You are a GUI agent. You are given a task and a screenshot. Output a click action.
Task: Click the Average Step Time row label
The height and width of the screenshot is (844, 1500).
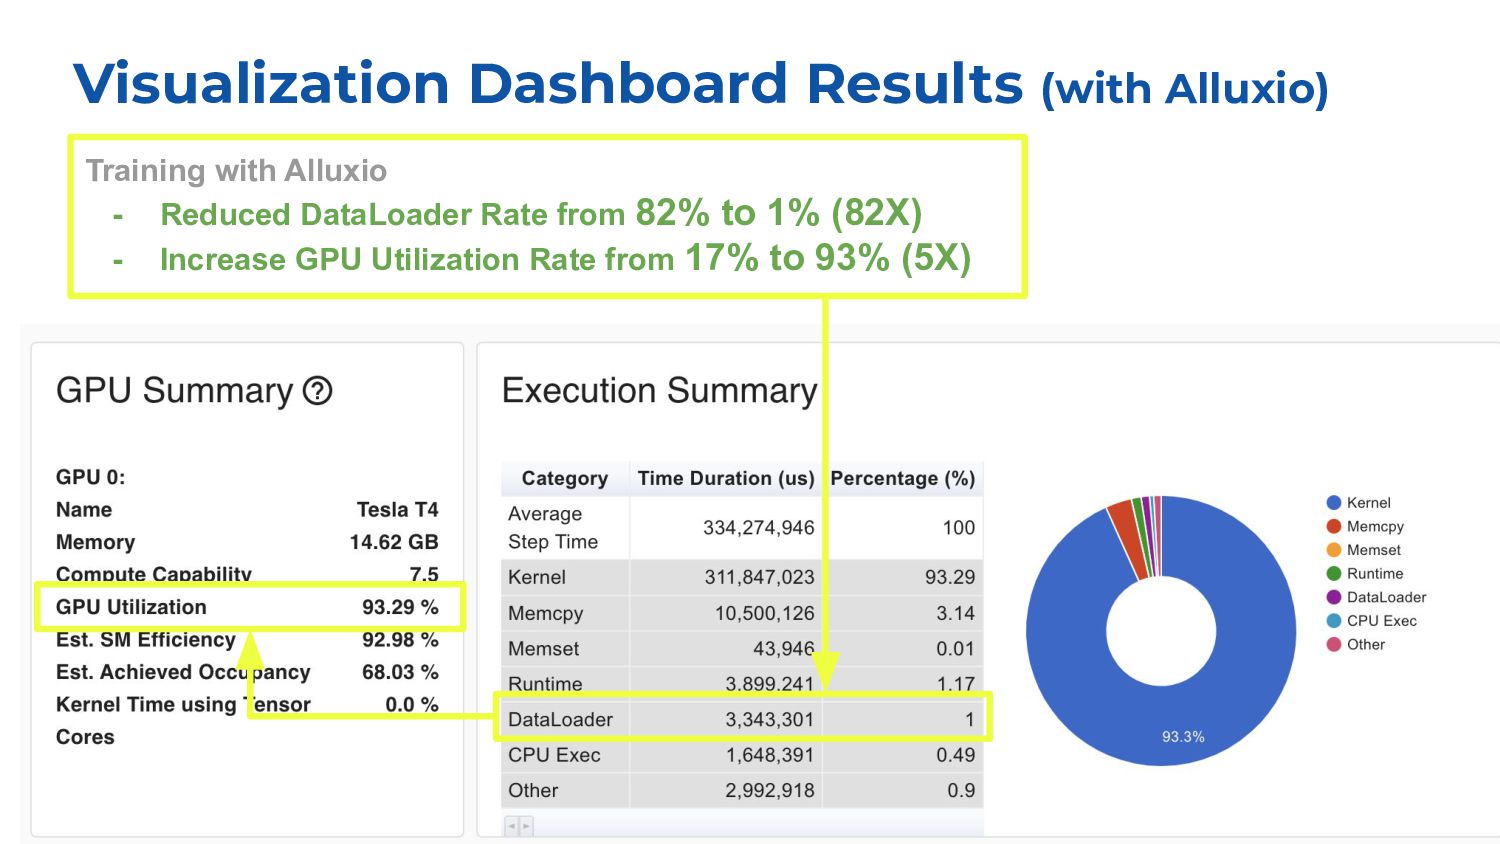tap(553, 528)
